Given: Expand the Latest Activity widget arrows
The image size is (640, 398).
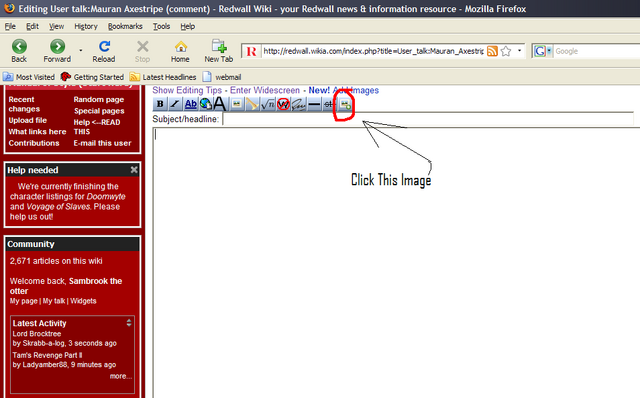Looking at the screenshot, I should click(129, 323).
